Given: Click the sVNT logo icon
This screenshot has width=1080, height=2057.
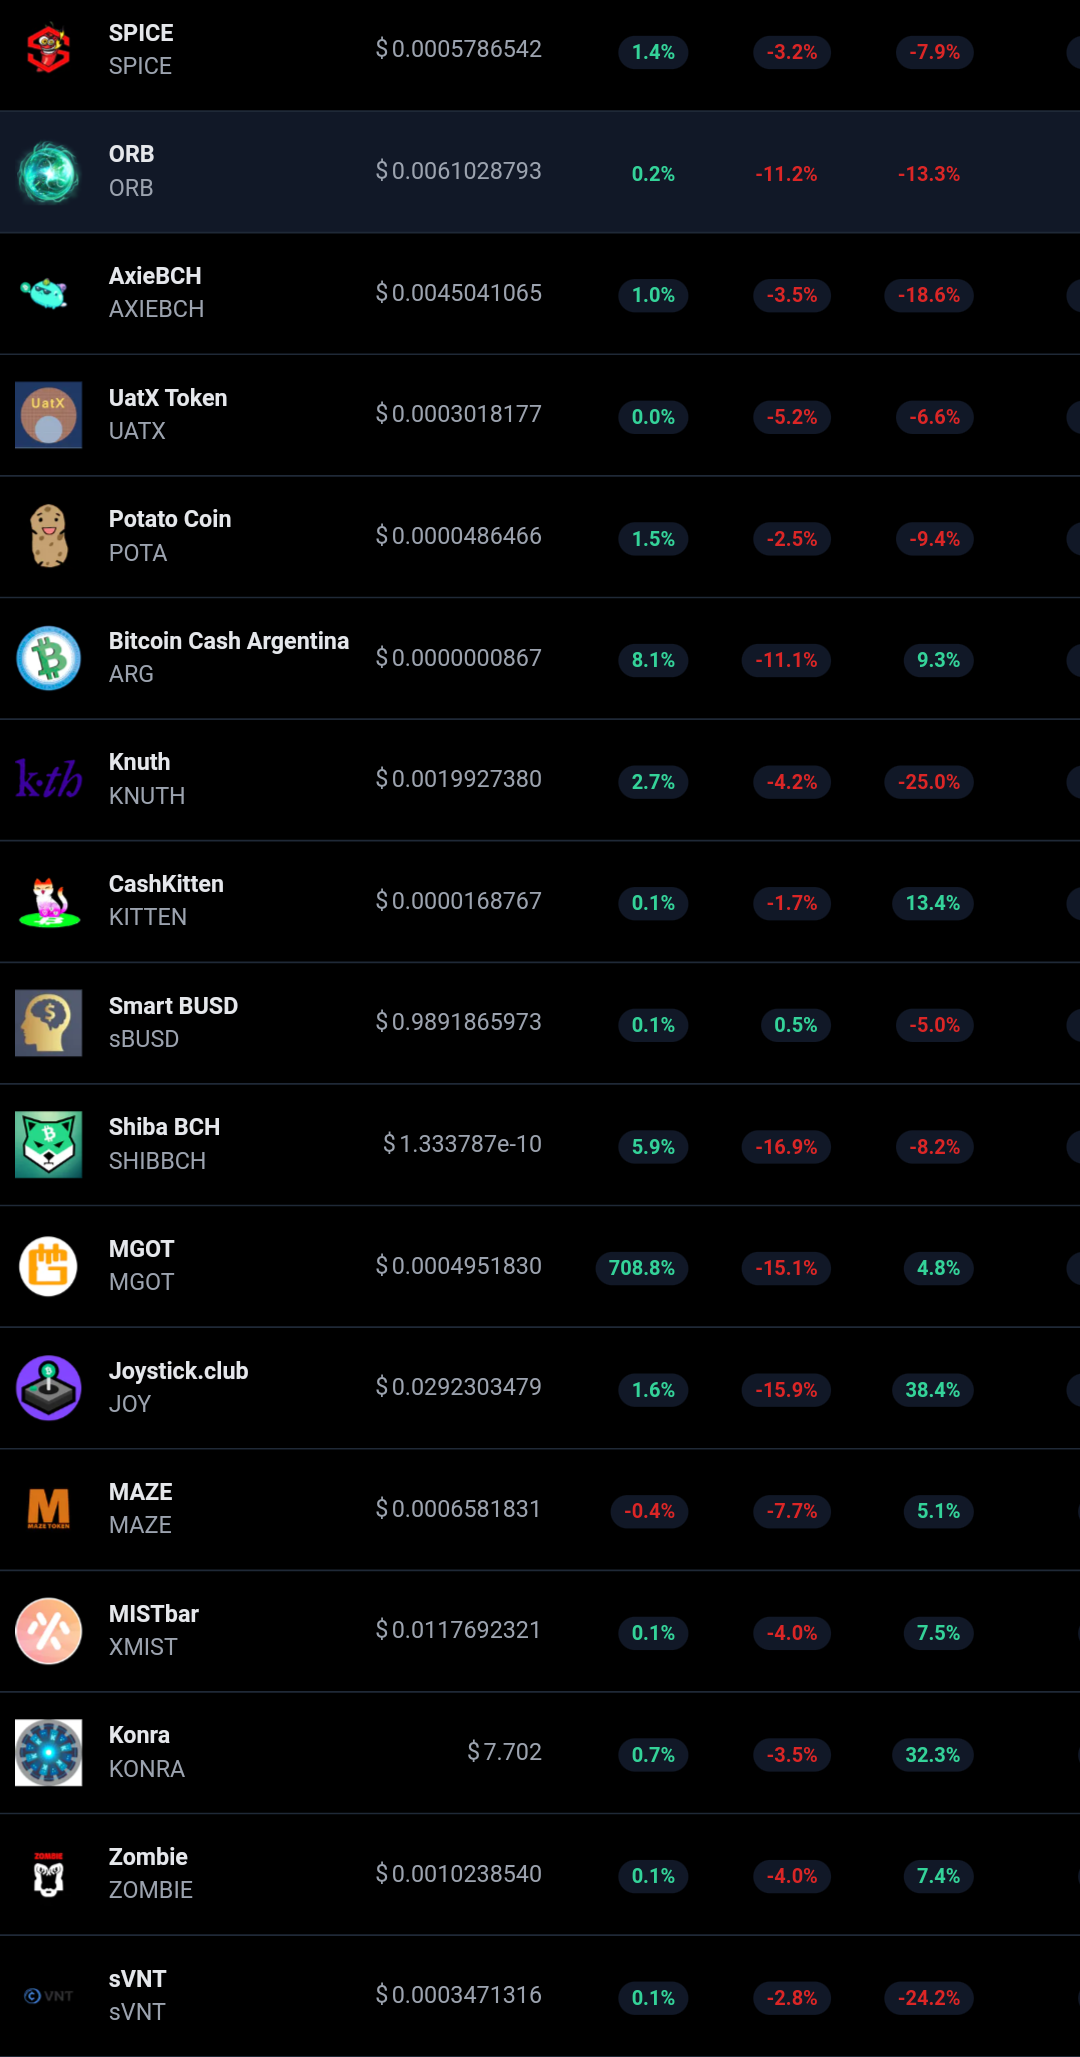Looking at the screenshot, I should point(48,1996).
